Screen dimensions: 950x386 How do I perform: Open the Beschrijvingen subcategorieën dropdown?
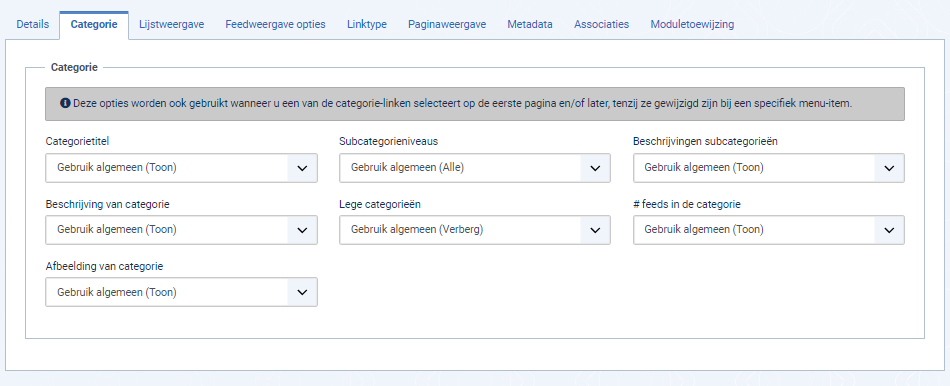point(769,168)
